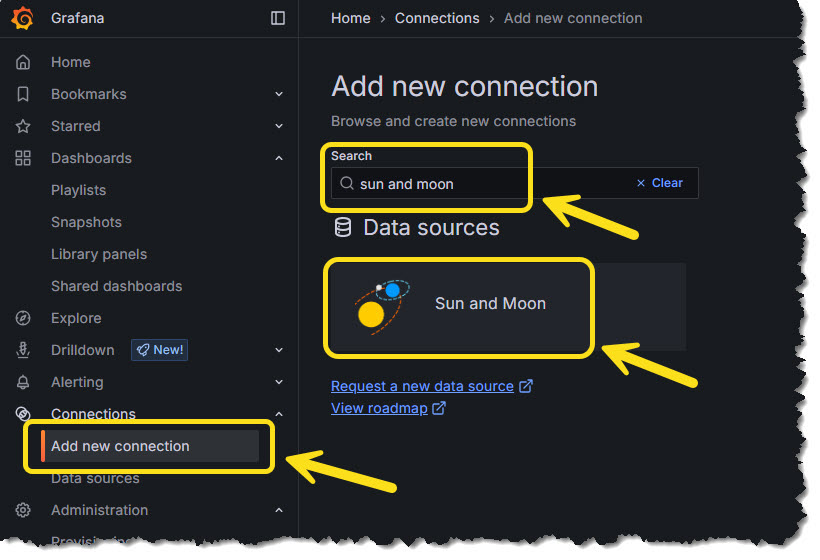The width and height of the screenshot is (820, 560).
Task: Click the Add new connection breadcrumb
Action: pyautogui.click(x=573, y=18)
